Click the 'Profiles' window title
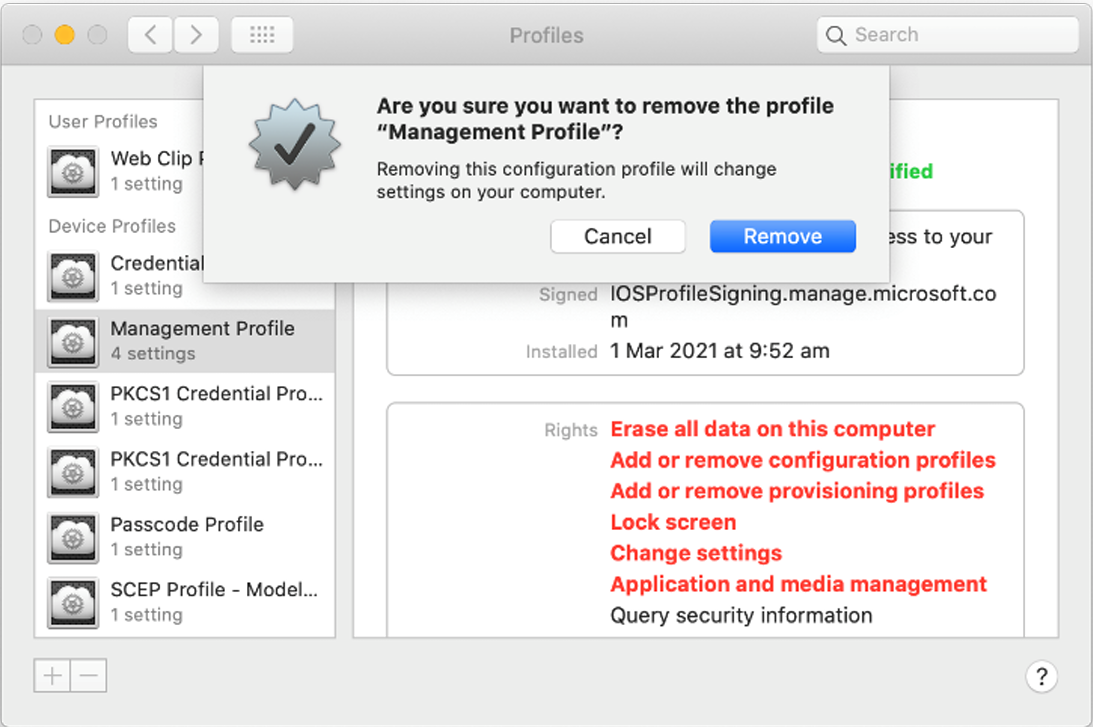 coord(546,36)
